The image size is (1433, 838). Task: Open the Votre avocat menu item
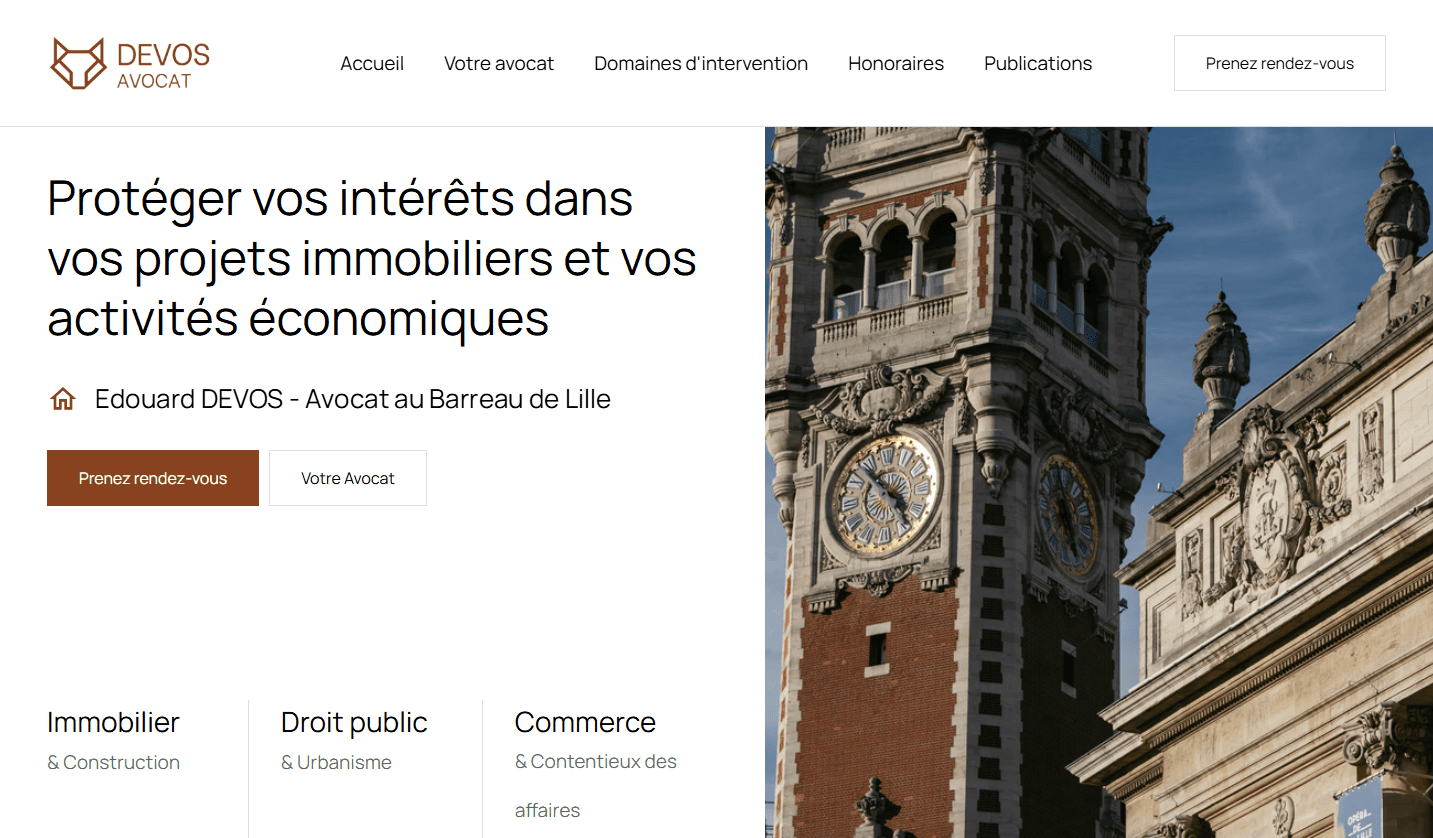pyautogui.click(x=499, y=63)
